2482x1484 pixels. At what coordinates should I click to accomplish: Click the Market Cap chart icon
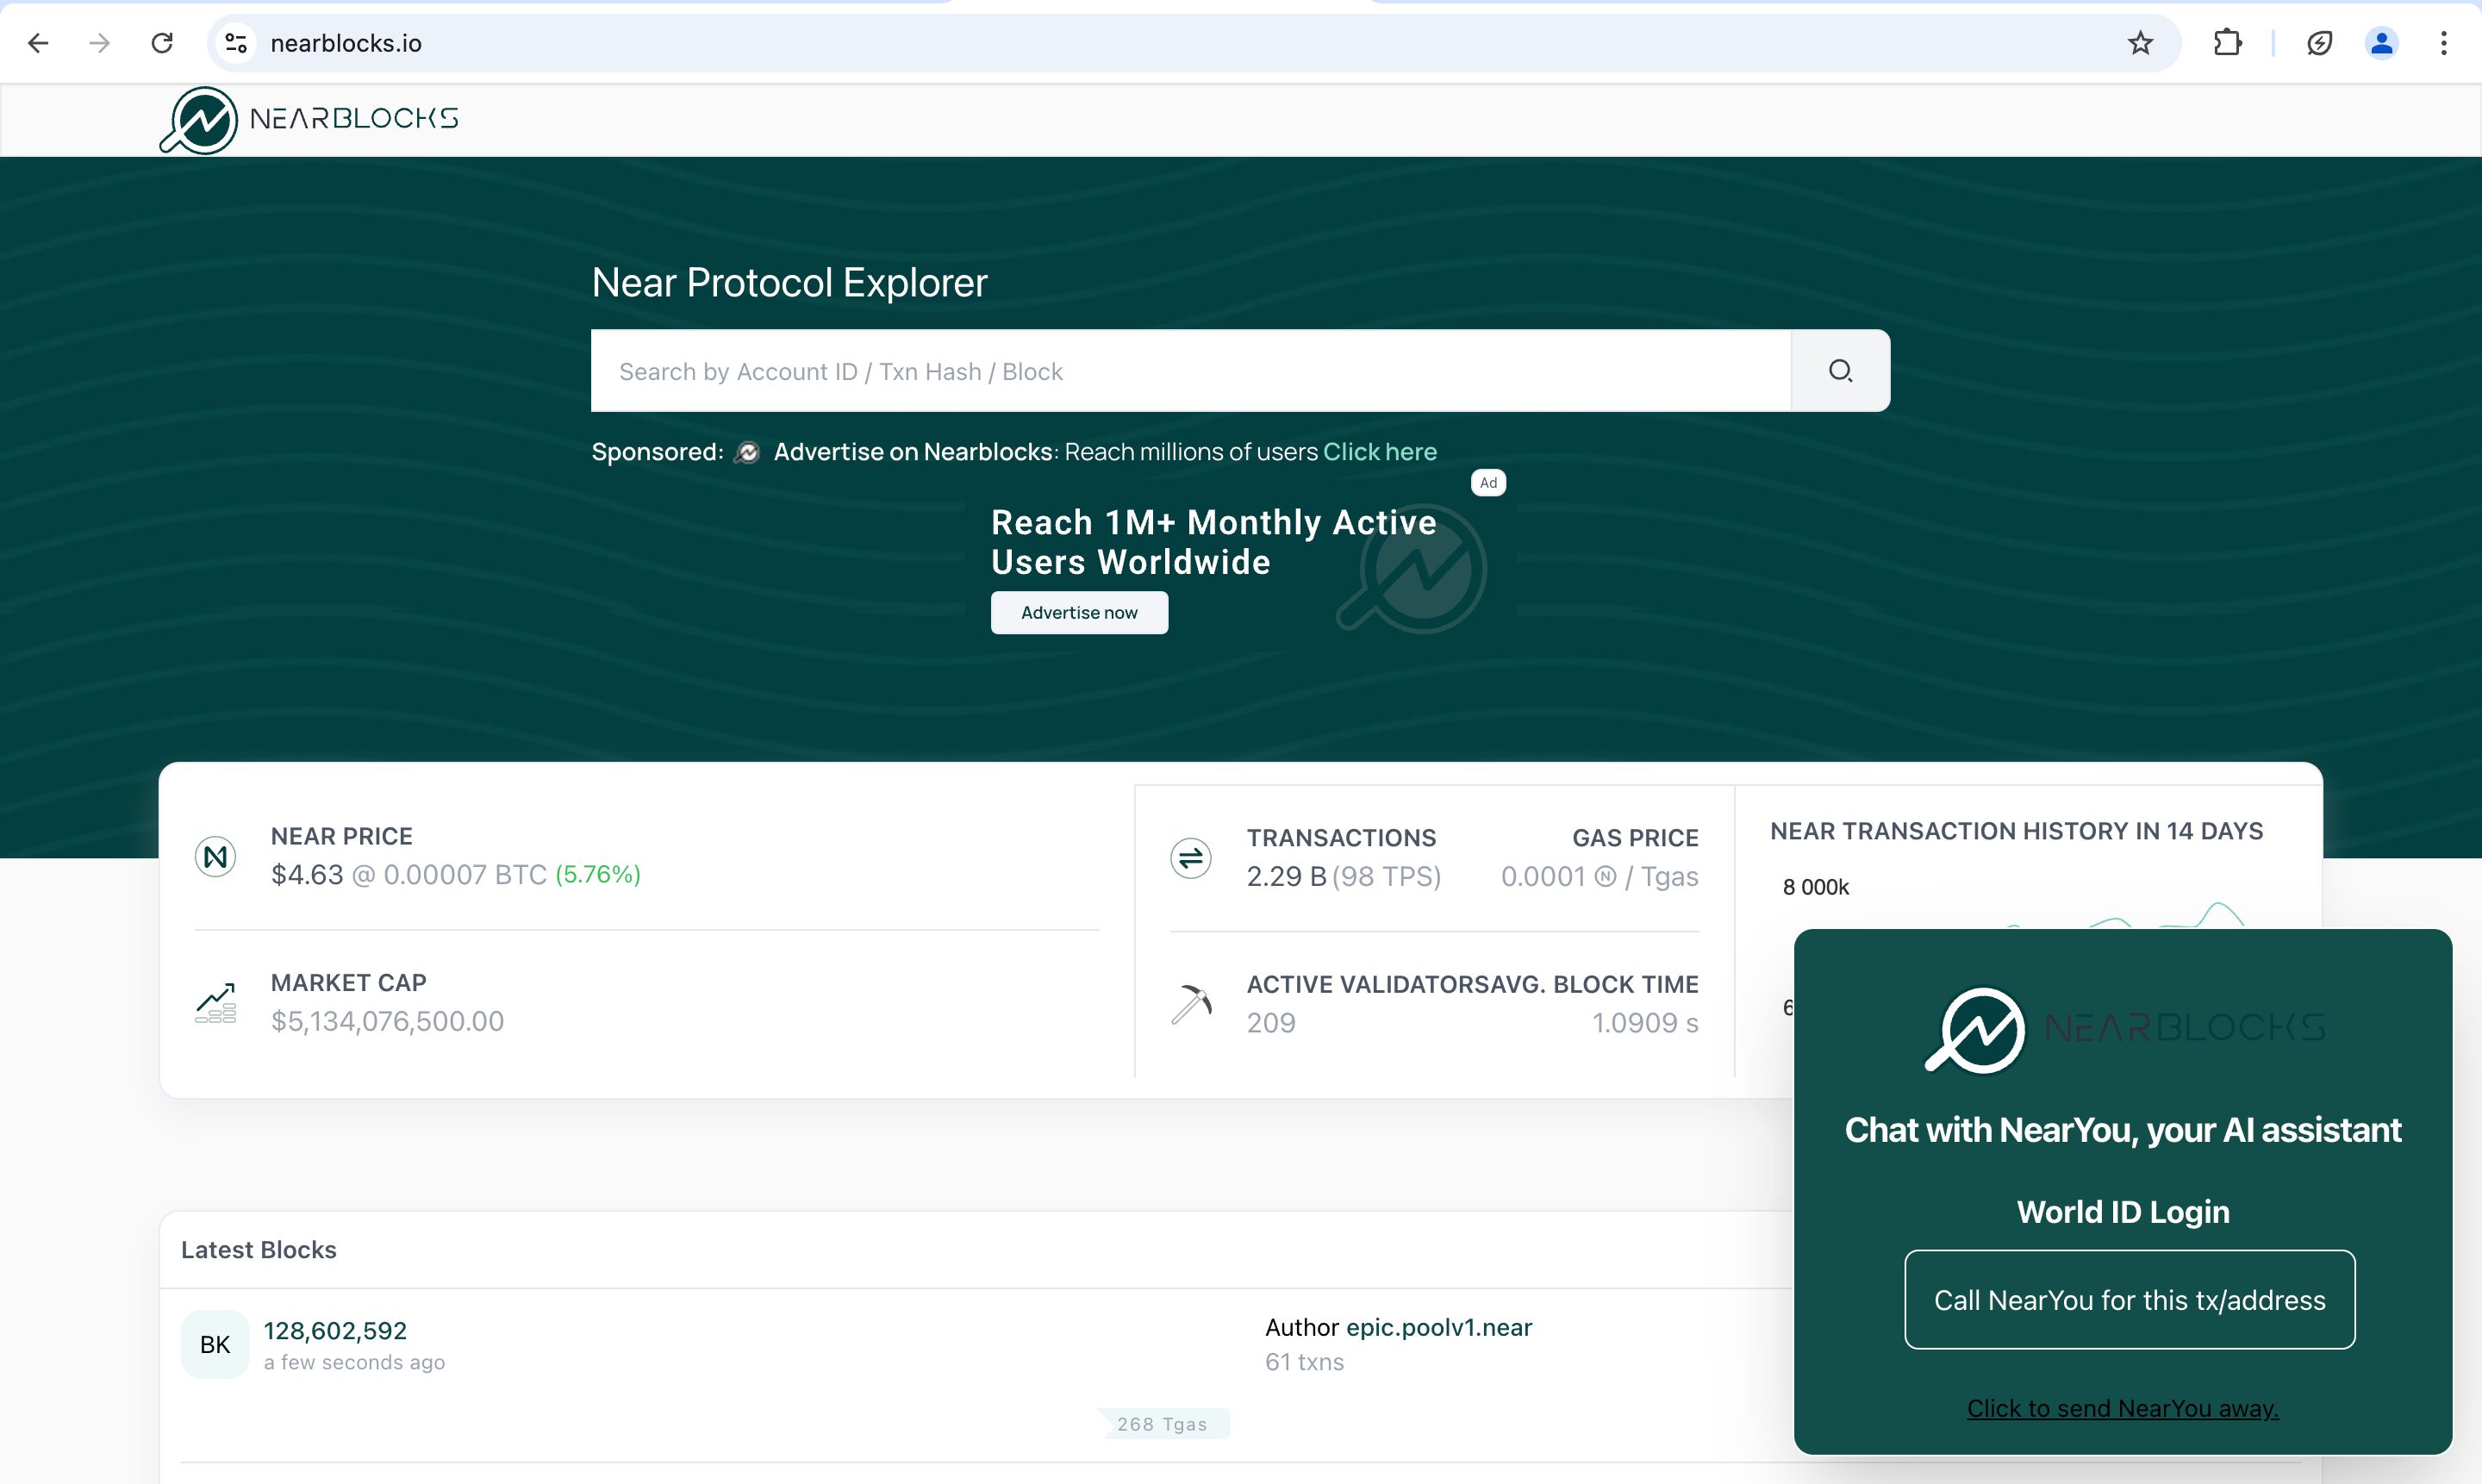(x=216, y=1003)
